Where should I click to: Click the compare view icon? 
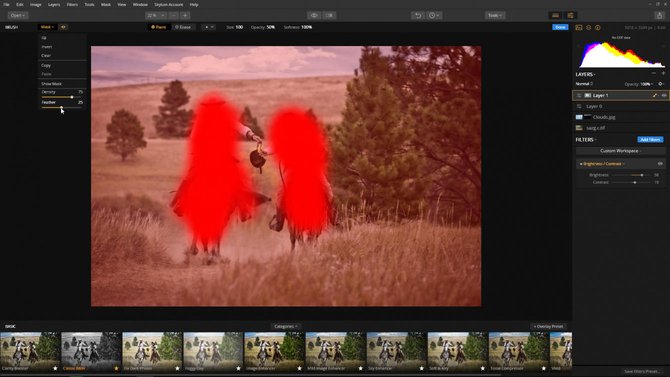[x=329, y=15]
